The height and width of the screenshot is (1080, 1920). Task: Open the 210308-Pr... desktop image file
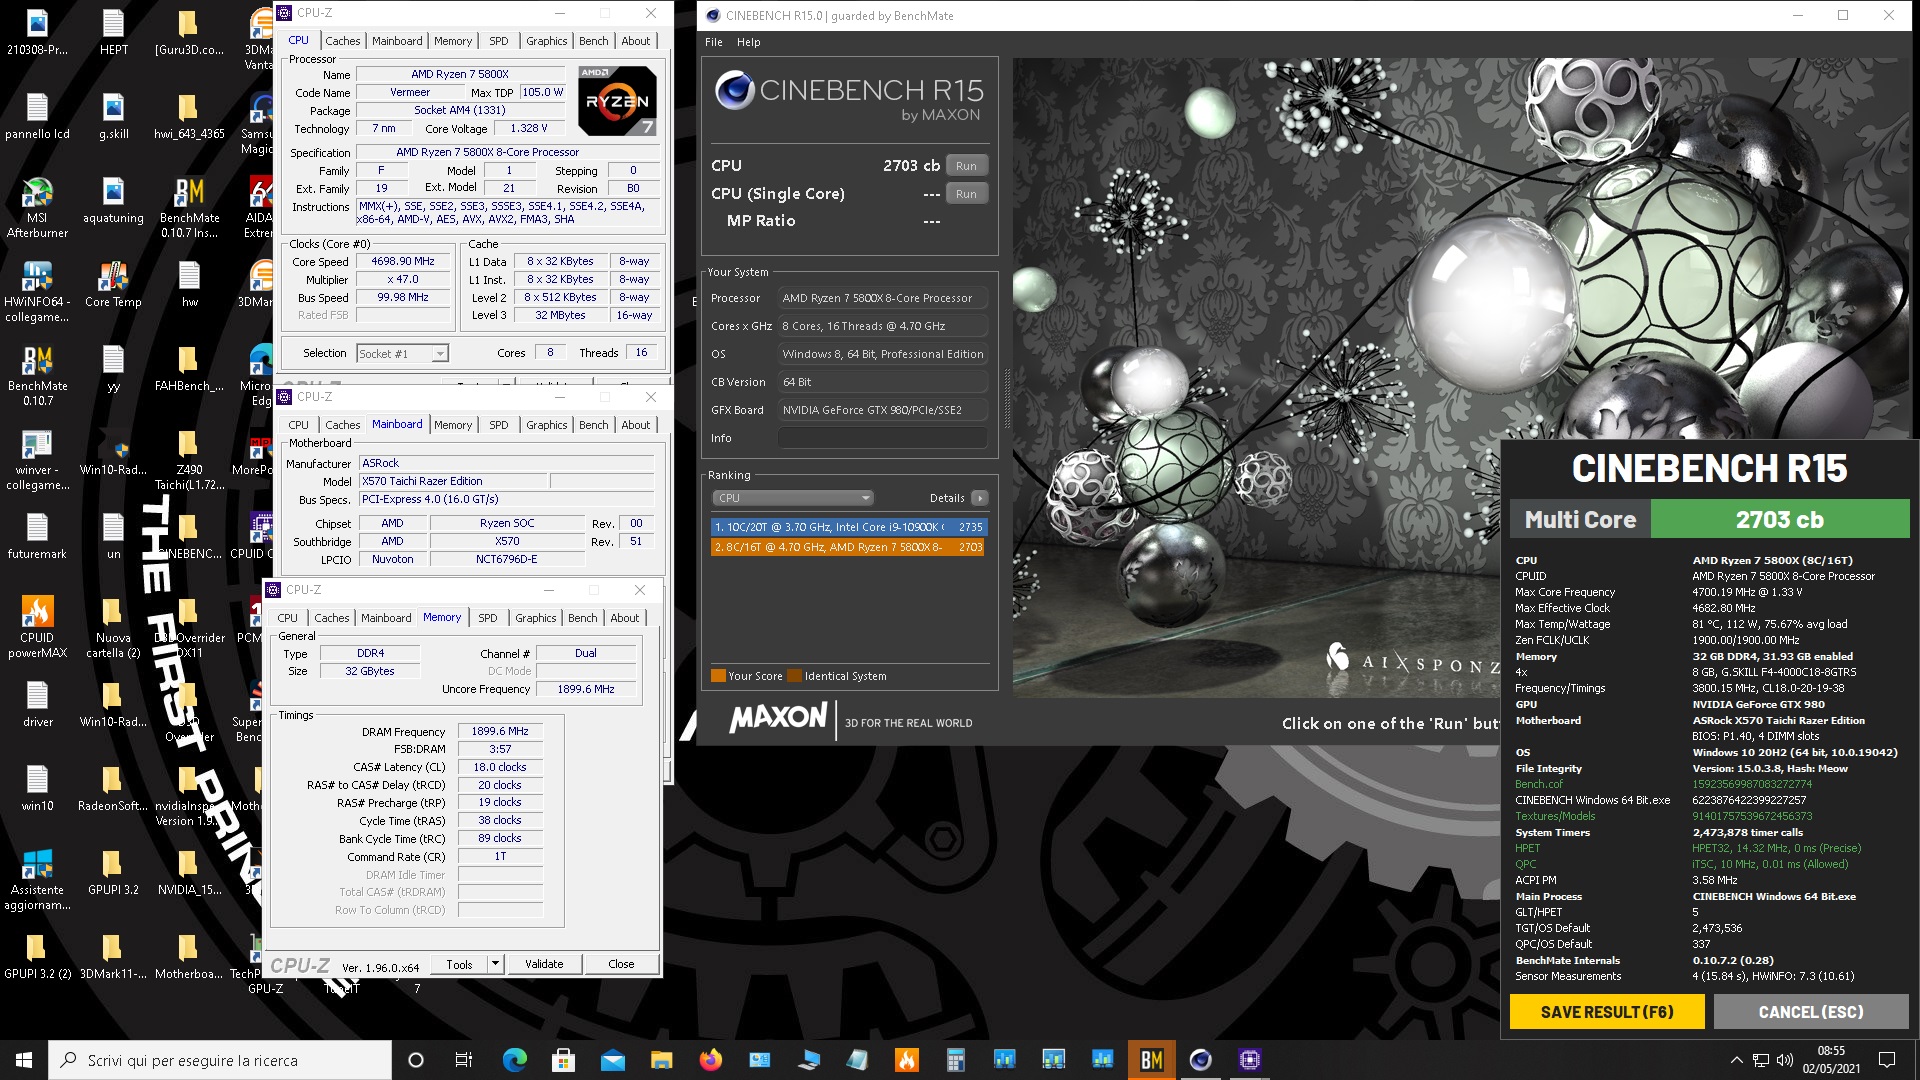[37, 32]
